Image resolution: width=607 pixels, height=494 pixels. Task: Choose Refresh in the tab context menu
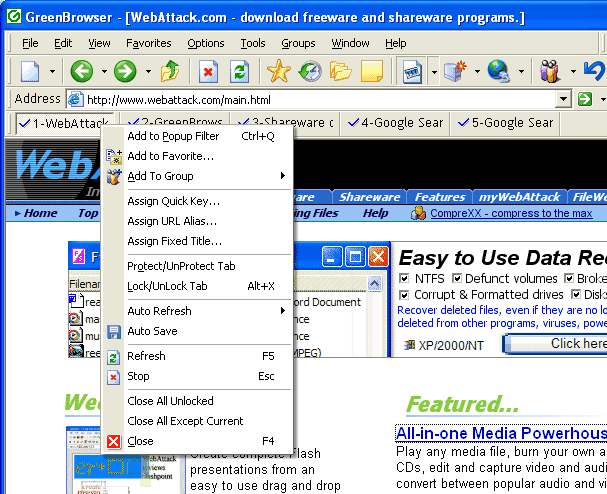[x=197, y=356]
